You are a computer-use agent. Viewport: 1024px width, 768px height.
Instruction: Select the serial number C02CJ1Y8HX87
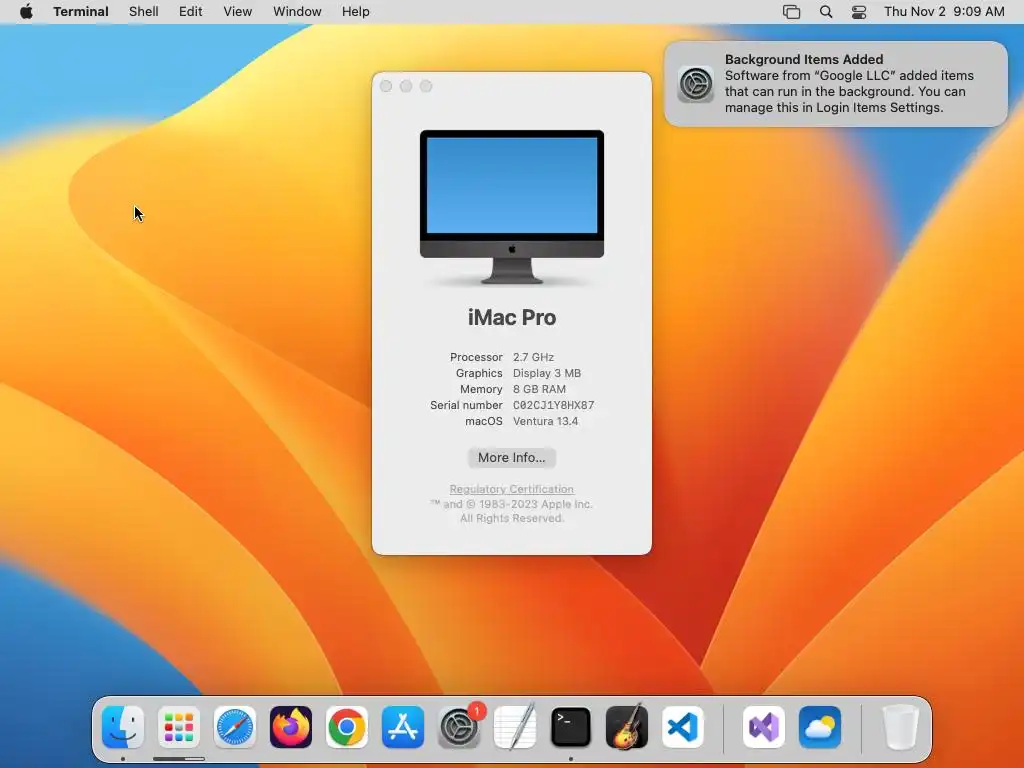coord(553,406)
